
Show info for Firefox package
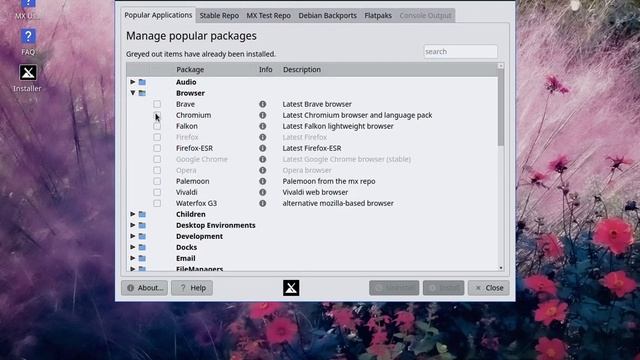262,137
